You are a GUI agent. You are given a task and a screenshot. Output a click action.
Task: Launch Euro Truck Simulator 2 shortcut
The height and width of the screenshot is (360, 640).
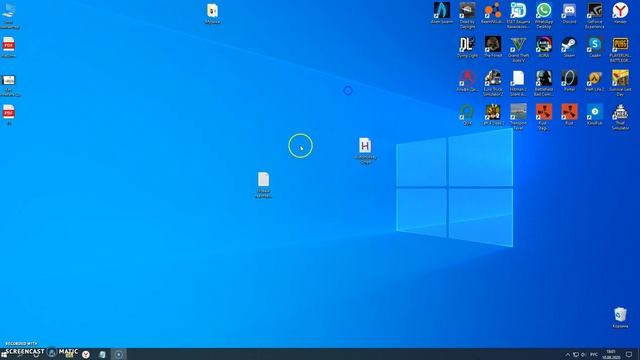(x=493, y=83)
